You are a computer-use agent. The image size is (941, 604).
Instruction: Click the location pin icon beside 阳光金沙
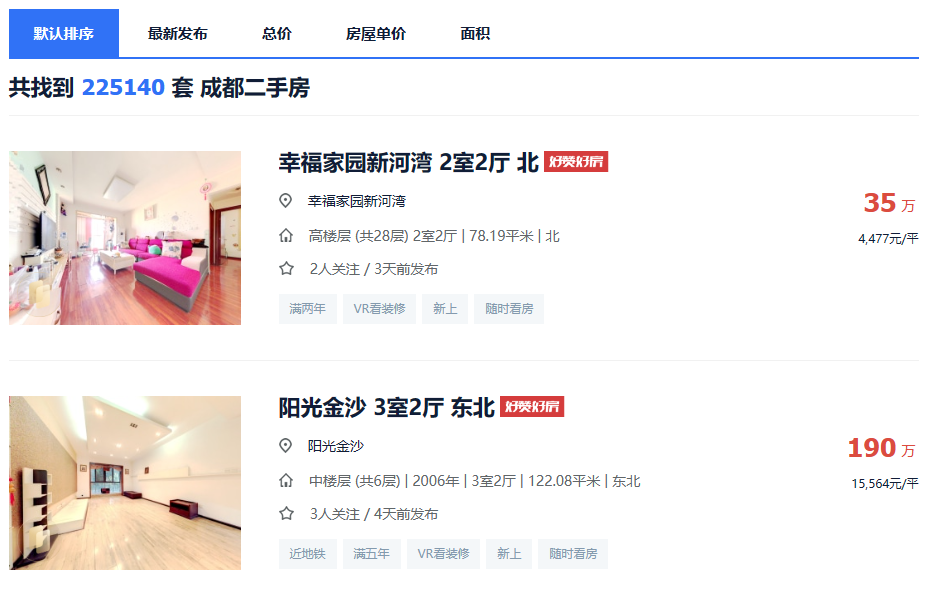[x=286, y=446]
